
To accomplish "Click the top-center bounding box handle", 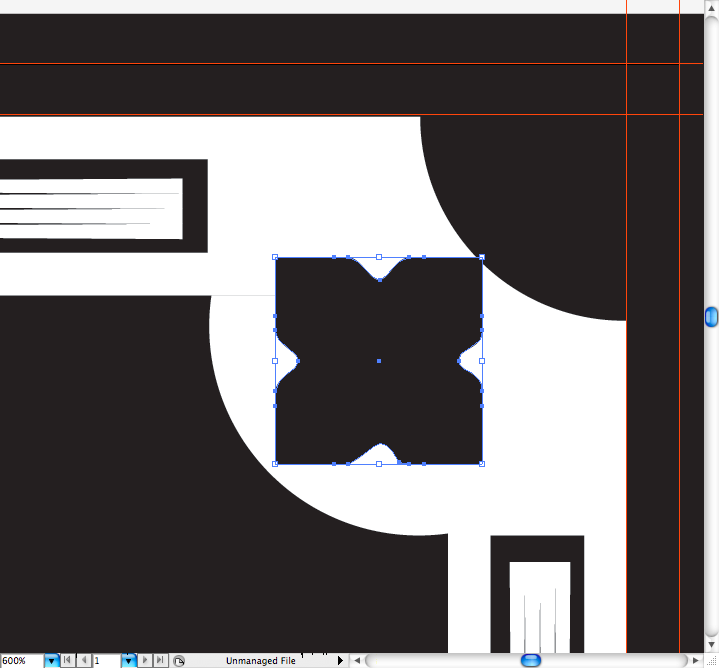I will (x=379, y=257).
